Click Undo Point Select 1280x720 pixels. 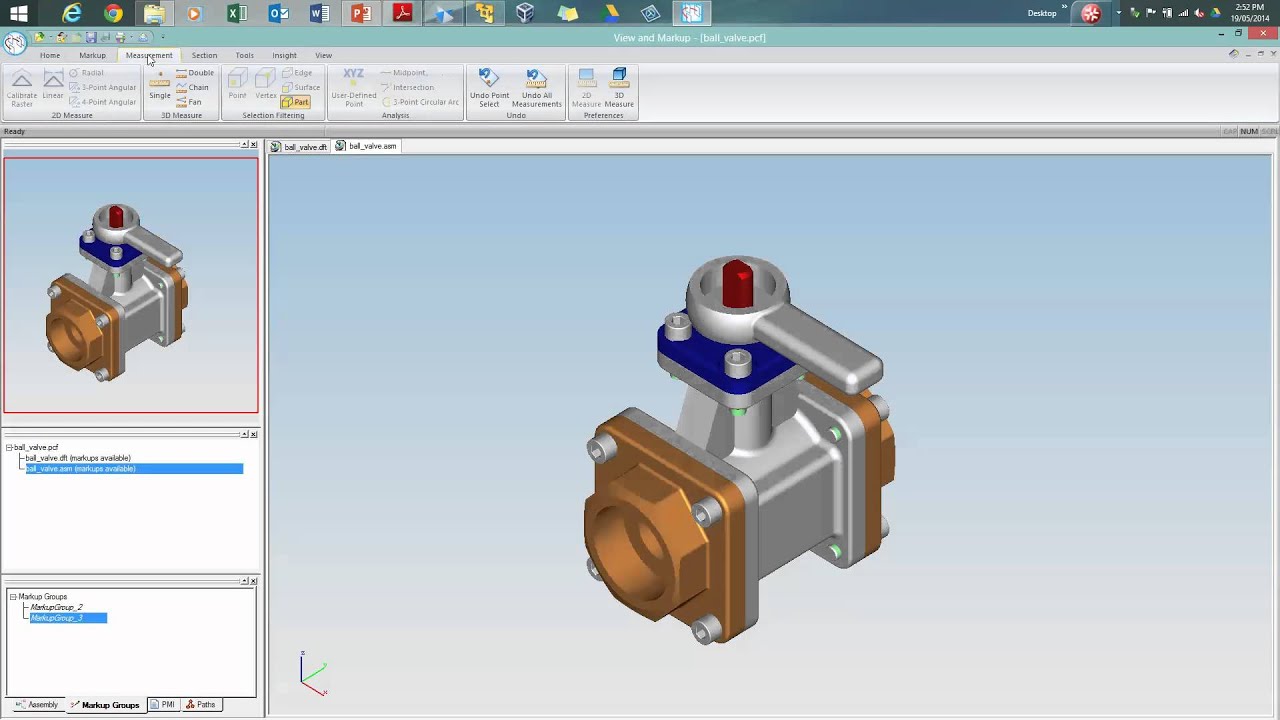[489, 88]
